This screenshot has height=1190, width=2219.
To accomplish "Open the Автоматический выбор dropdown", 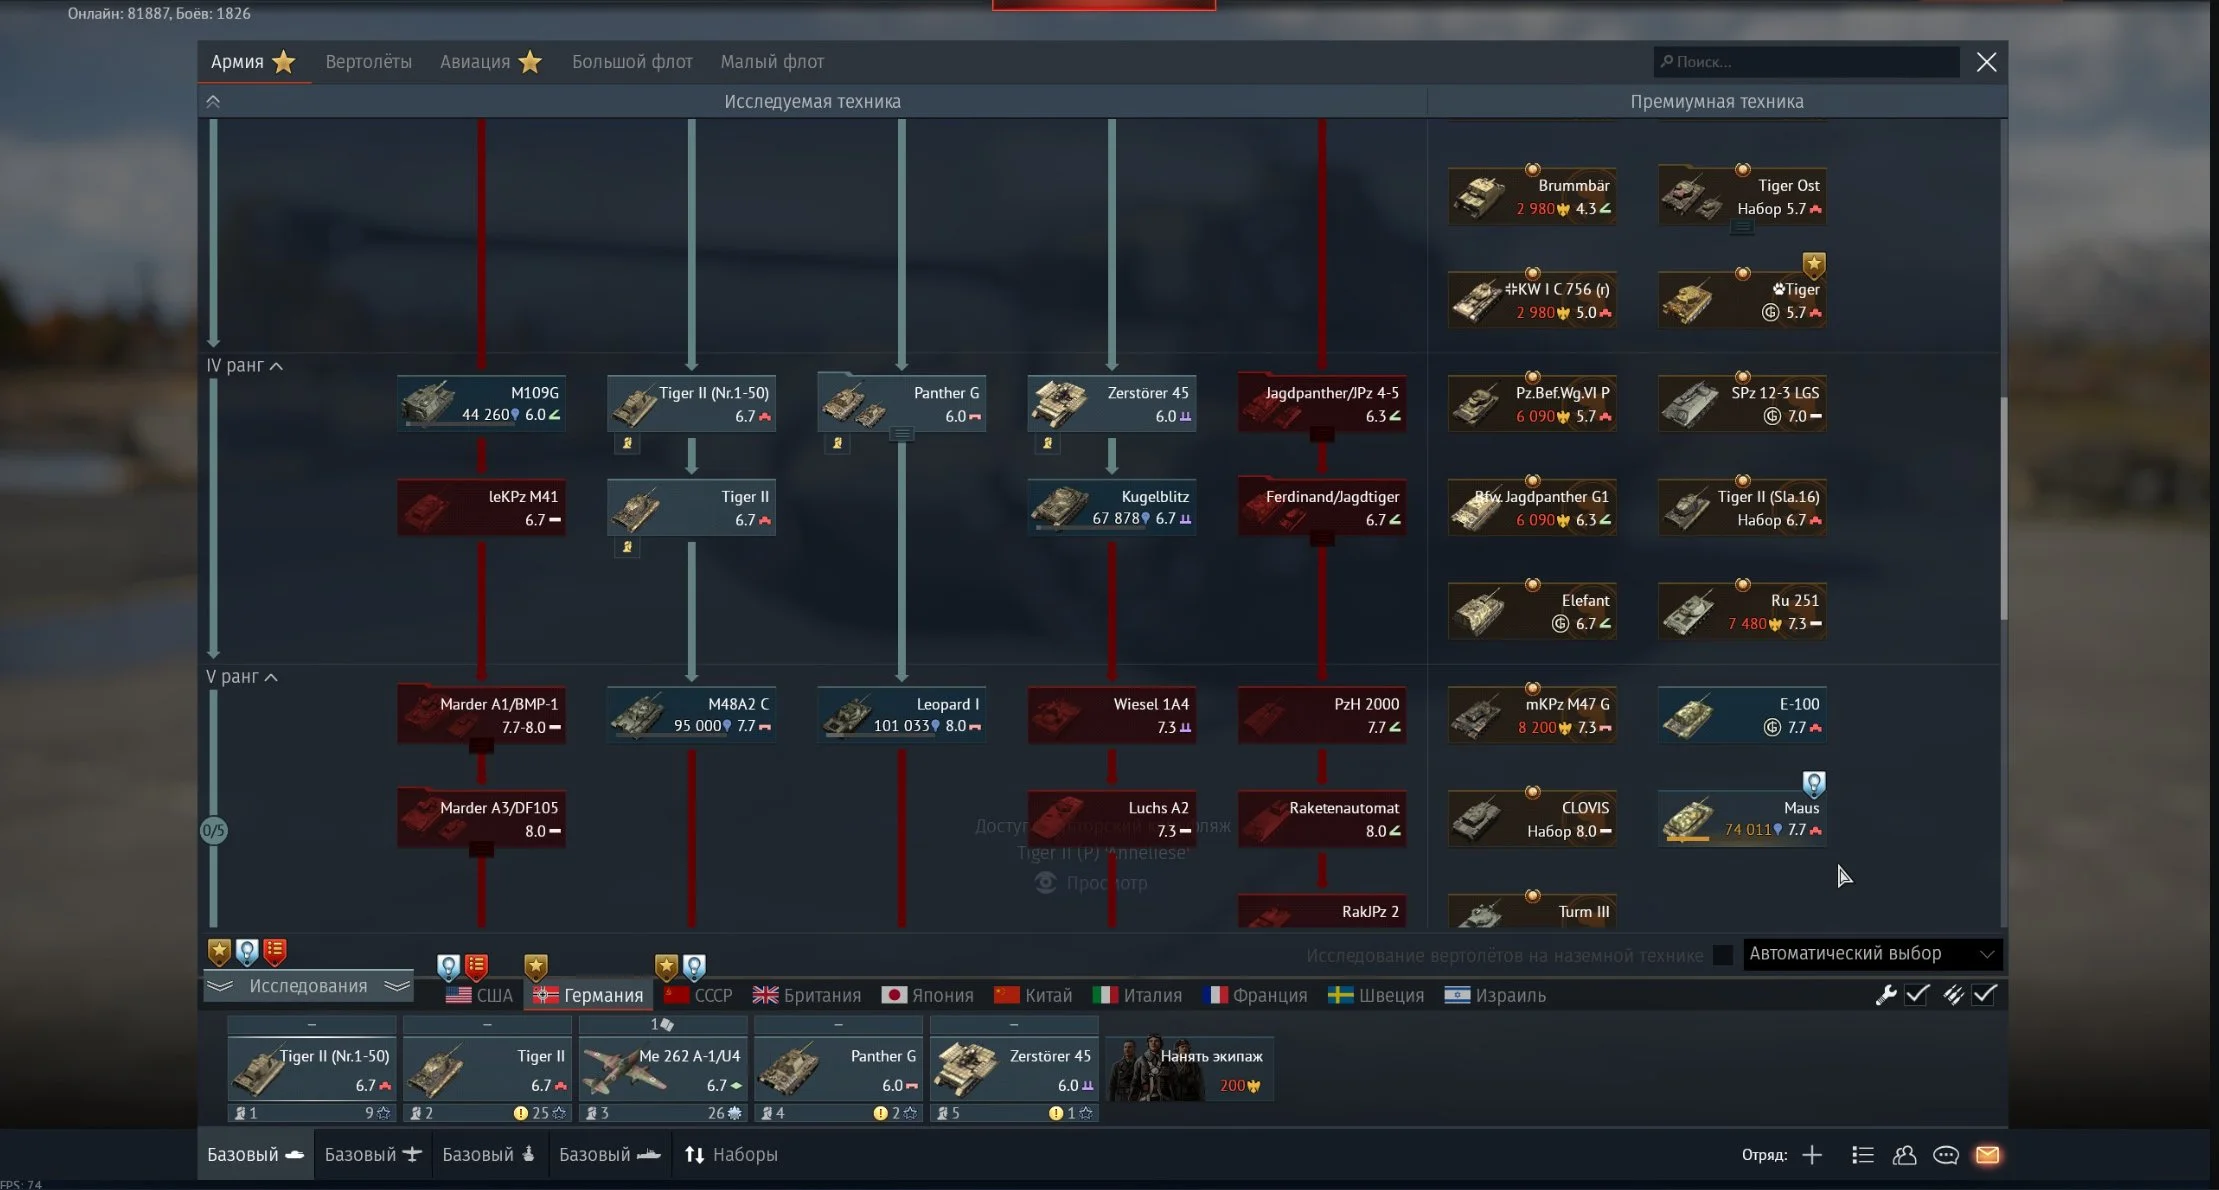I will coord(1871,954).
